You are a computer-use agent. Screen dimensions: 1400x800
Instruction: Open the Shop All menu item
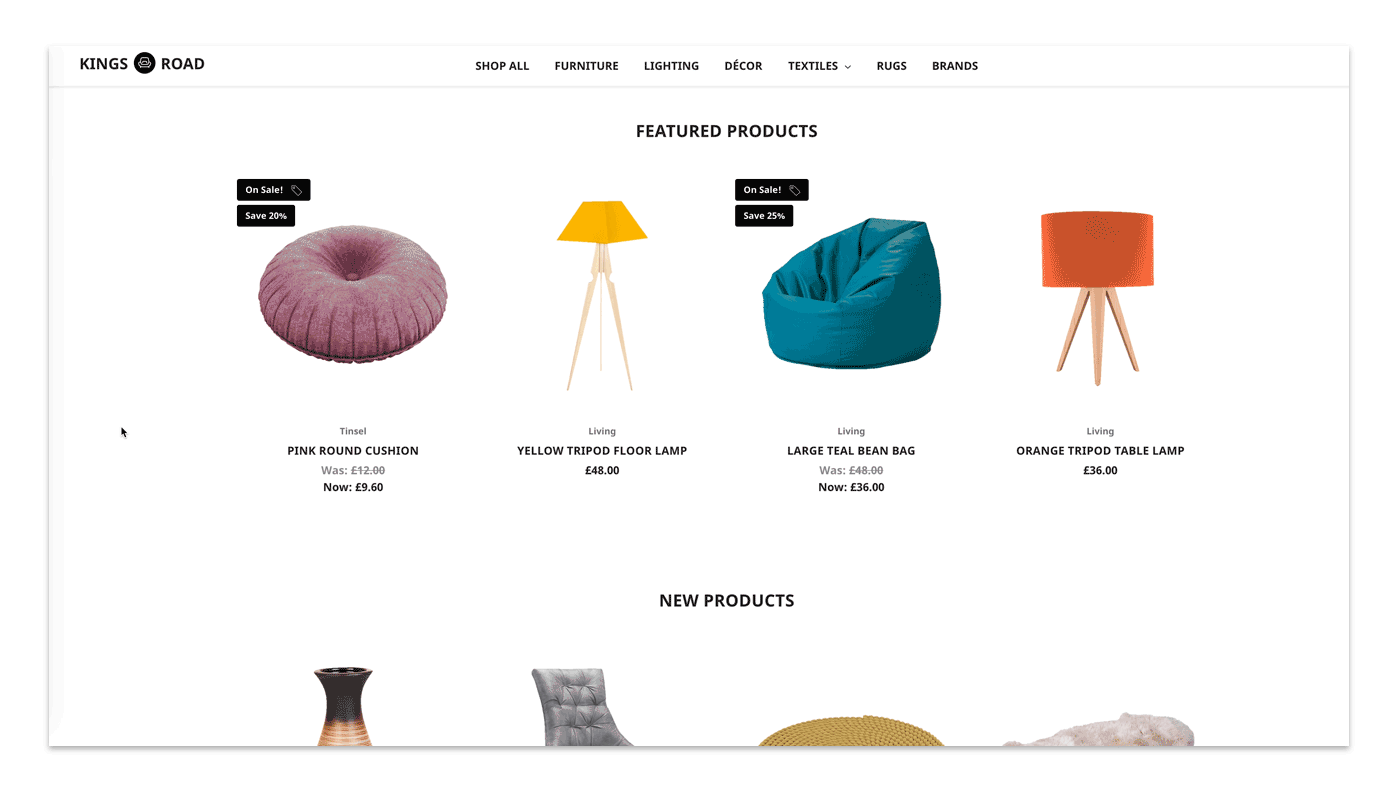point(502,66)
